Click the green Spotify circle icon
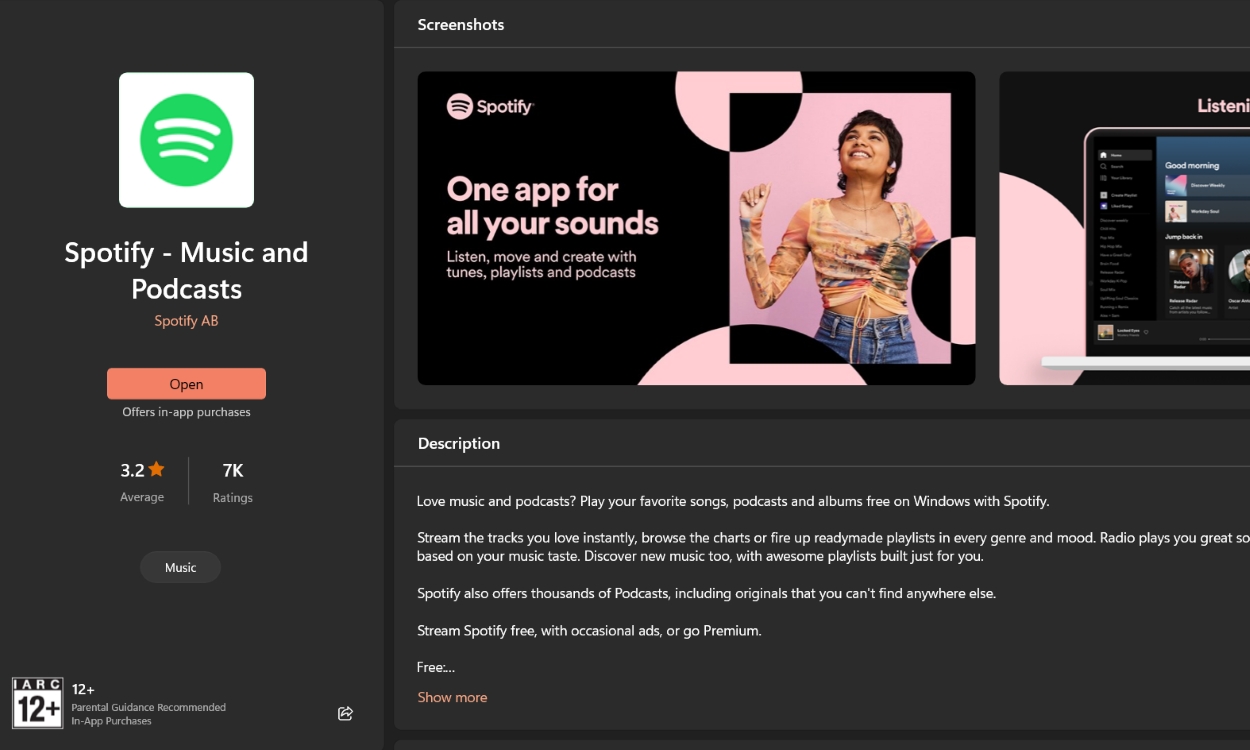The image size is (1250, 750). coord(186,139)
